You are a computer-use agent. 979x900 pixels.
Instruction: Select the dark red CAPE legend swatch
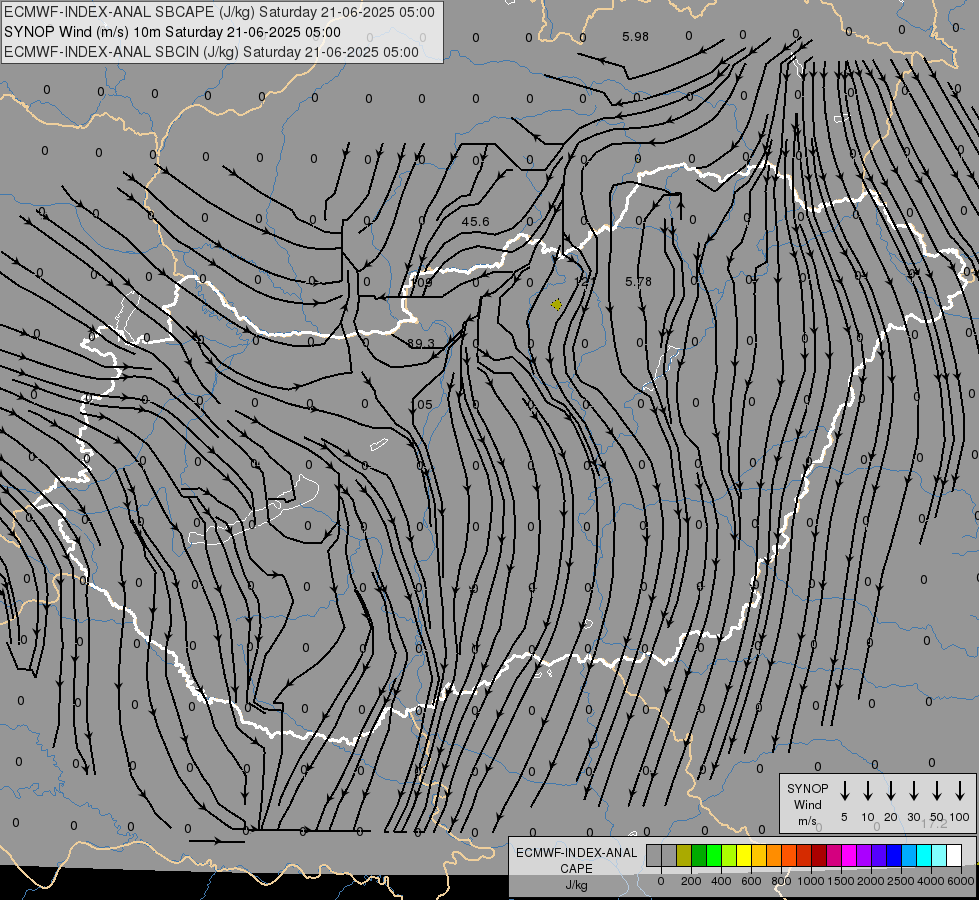819,855
